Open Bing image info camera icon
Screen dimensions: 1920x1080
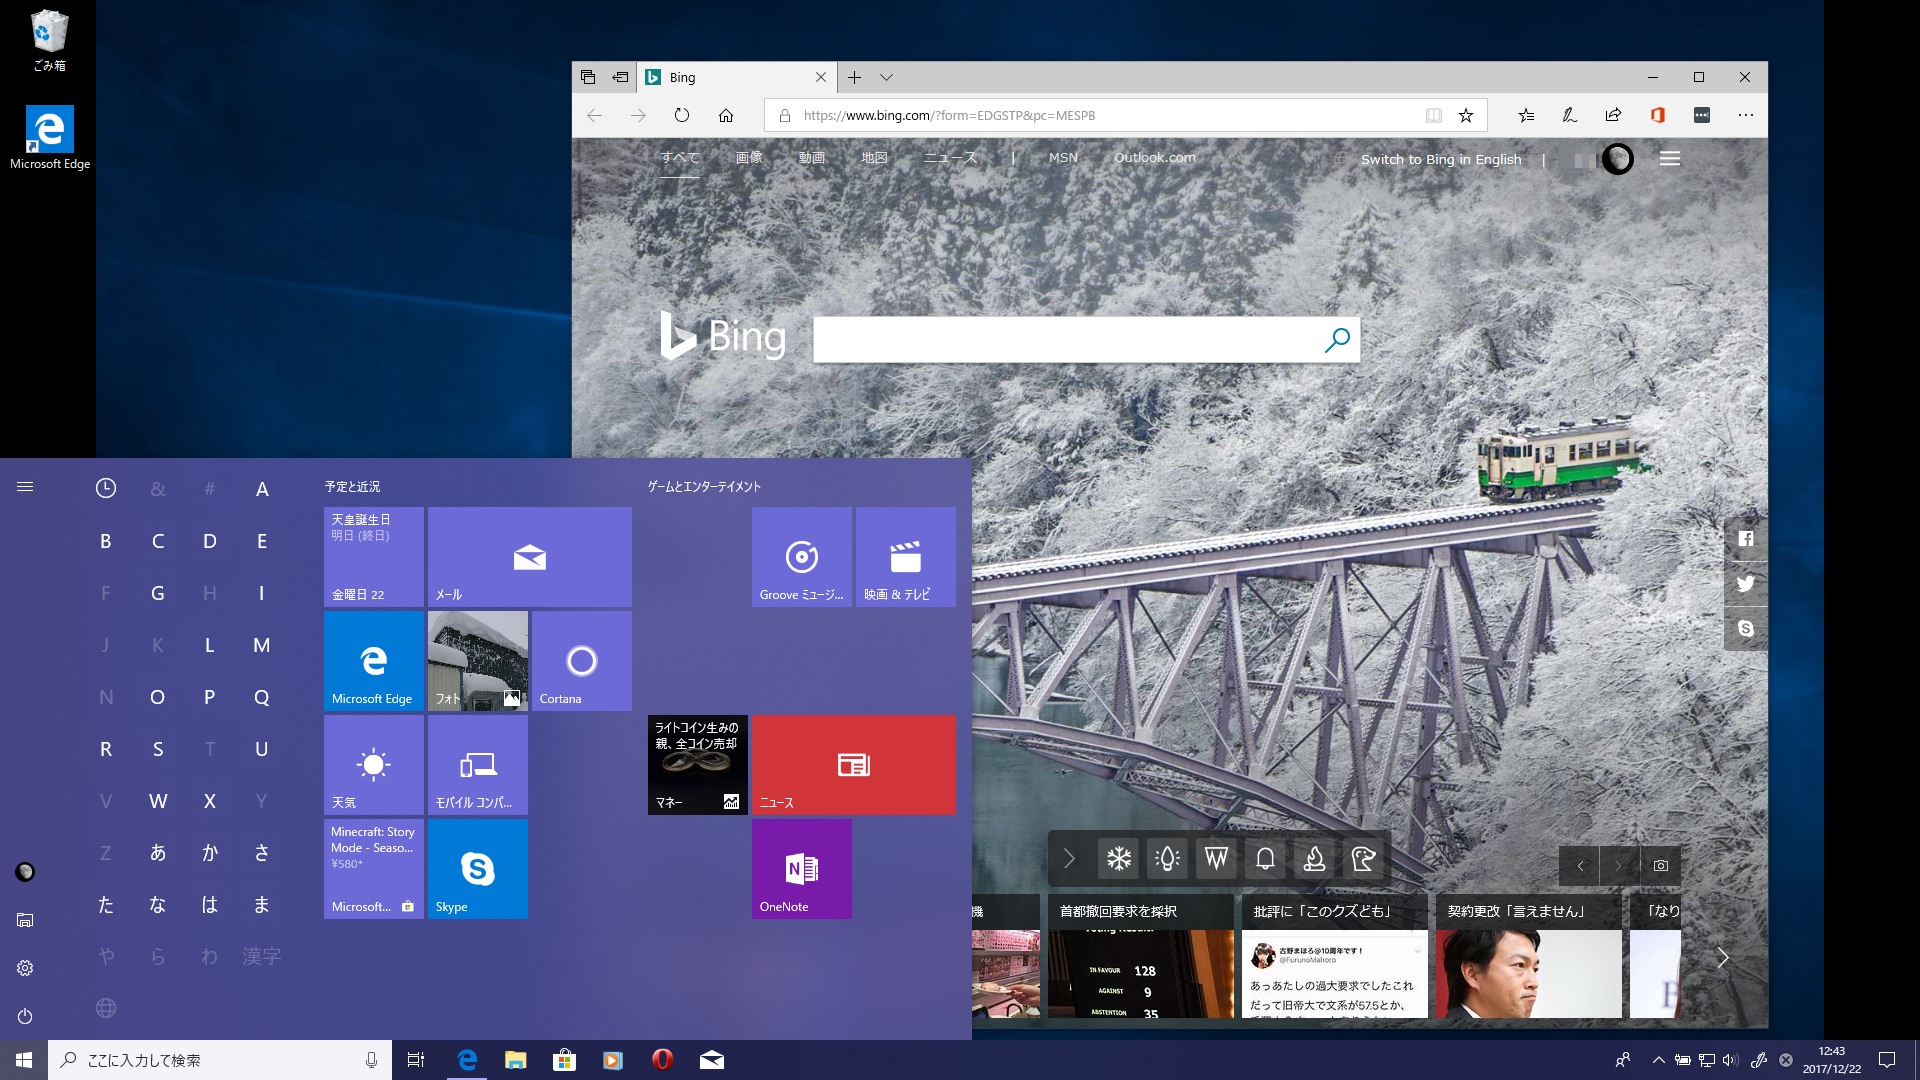click(1661, 866)
